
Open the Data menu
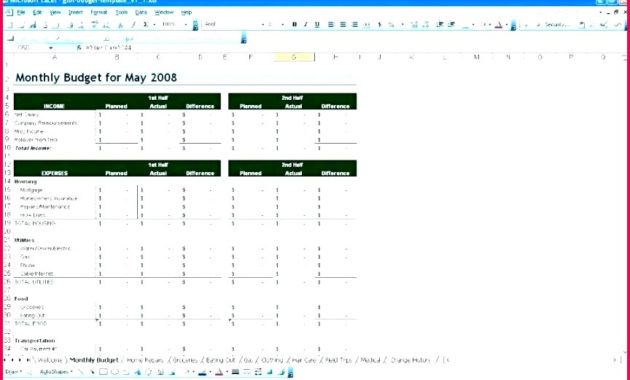141,12
